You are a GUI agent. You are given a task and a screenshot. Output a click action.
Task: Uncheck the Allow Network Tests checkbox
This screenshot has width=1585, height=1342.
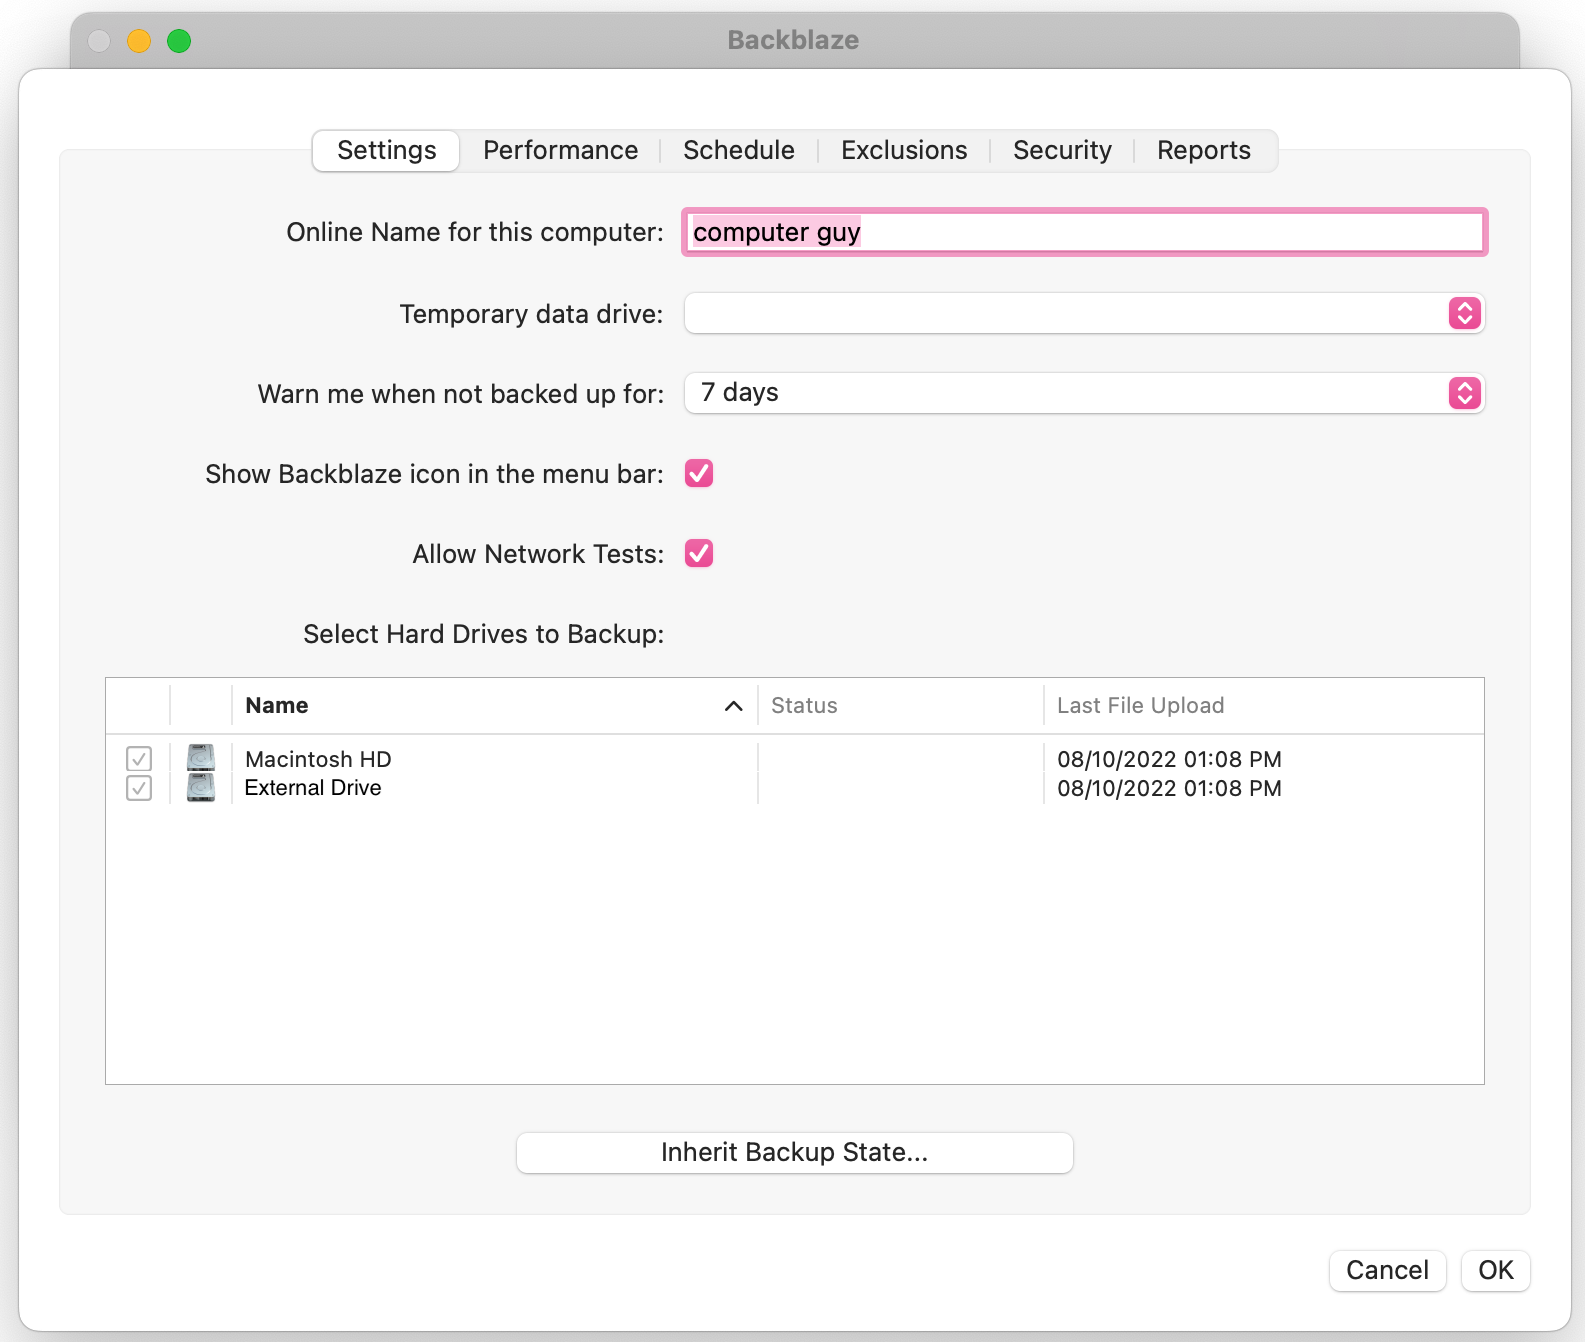click(x=699, y=553)
